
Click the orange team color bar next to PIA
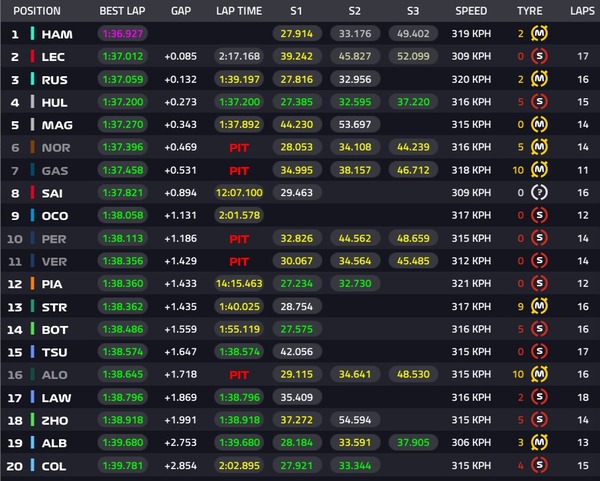point(33,282)
